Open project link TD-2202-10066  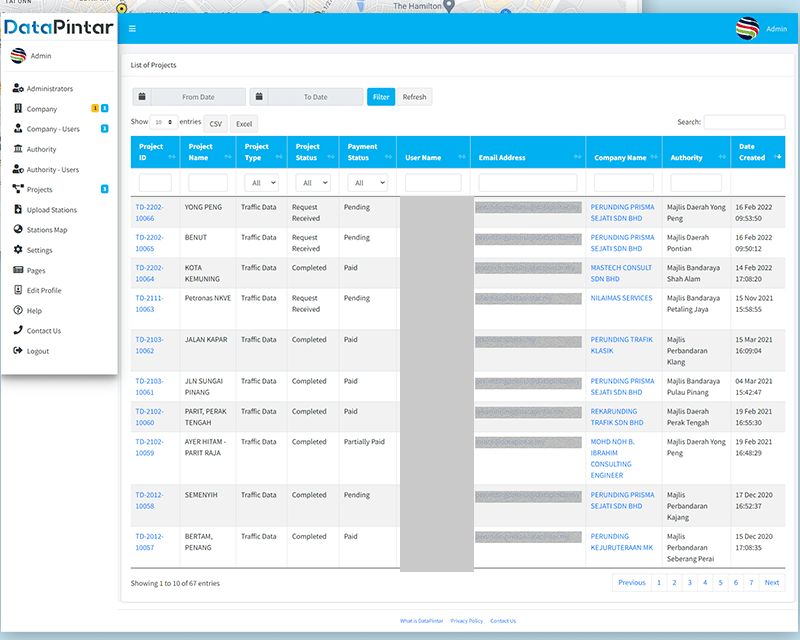(149, 212)
